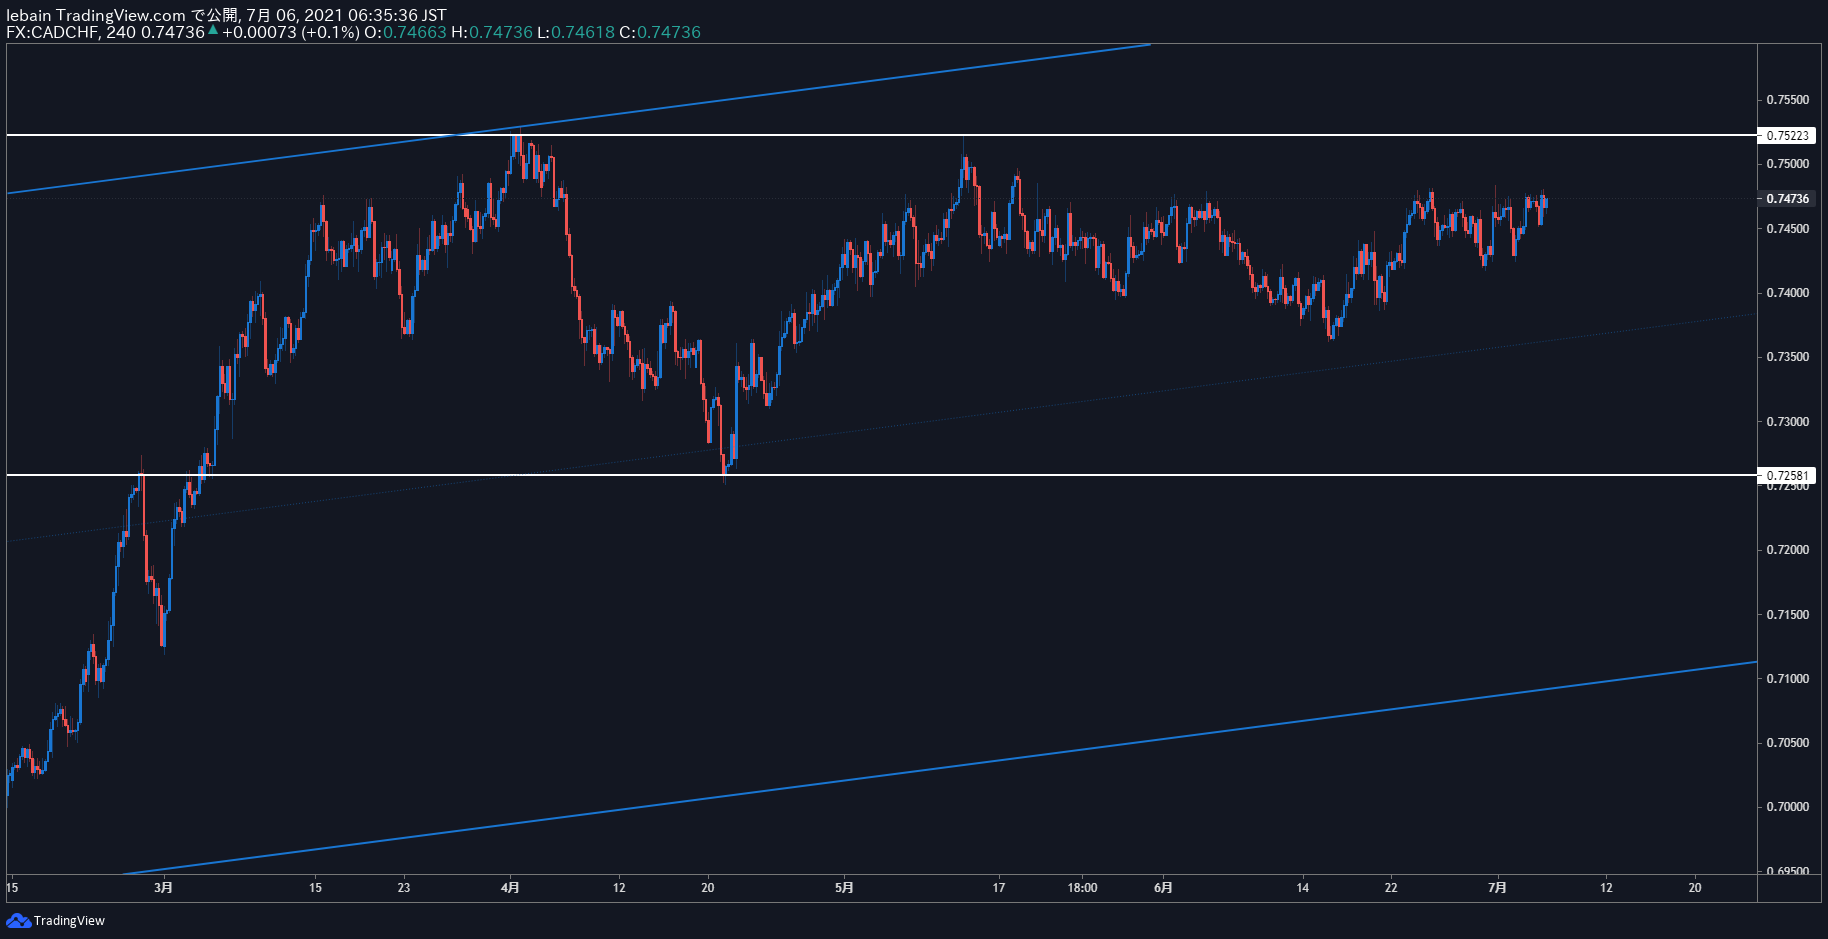The width and height of the screenshot is (1828, 939).
Task: Click the 5月 date label on time axis
Action: click(845, 887)
